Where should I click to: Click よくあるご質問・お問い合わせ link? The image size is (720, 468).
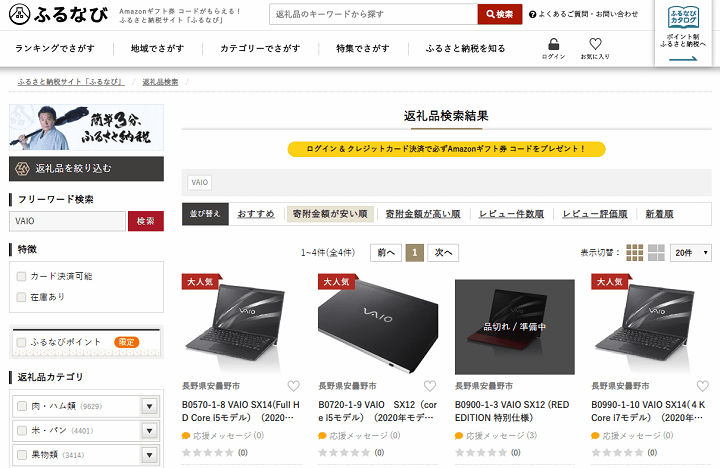[x=588, y=14]
